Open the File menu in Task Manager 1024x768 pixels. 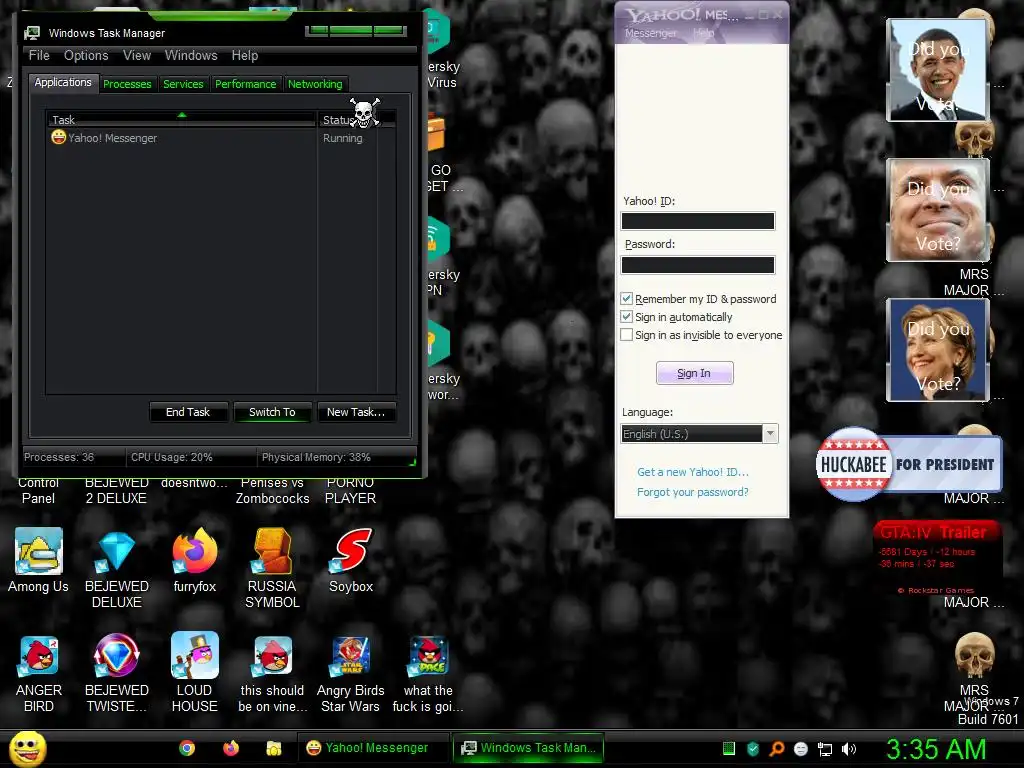(39, 56)
